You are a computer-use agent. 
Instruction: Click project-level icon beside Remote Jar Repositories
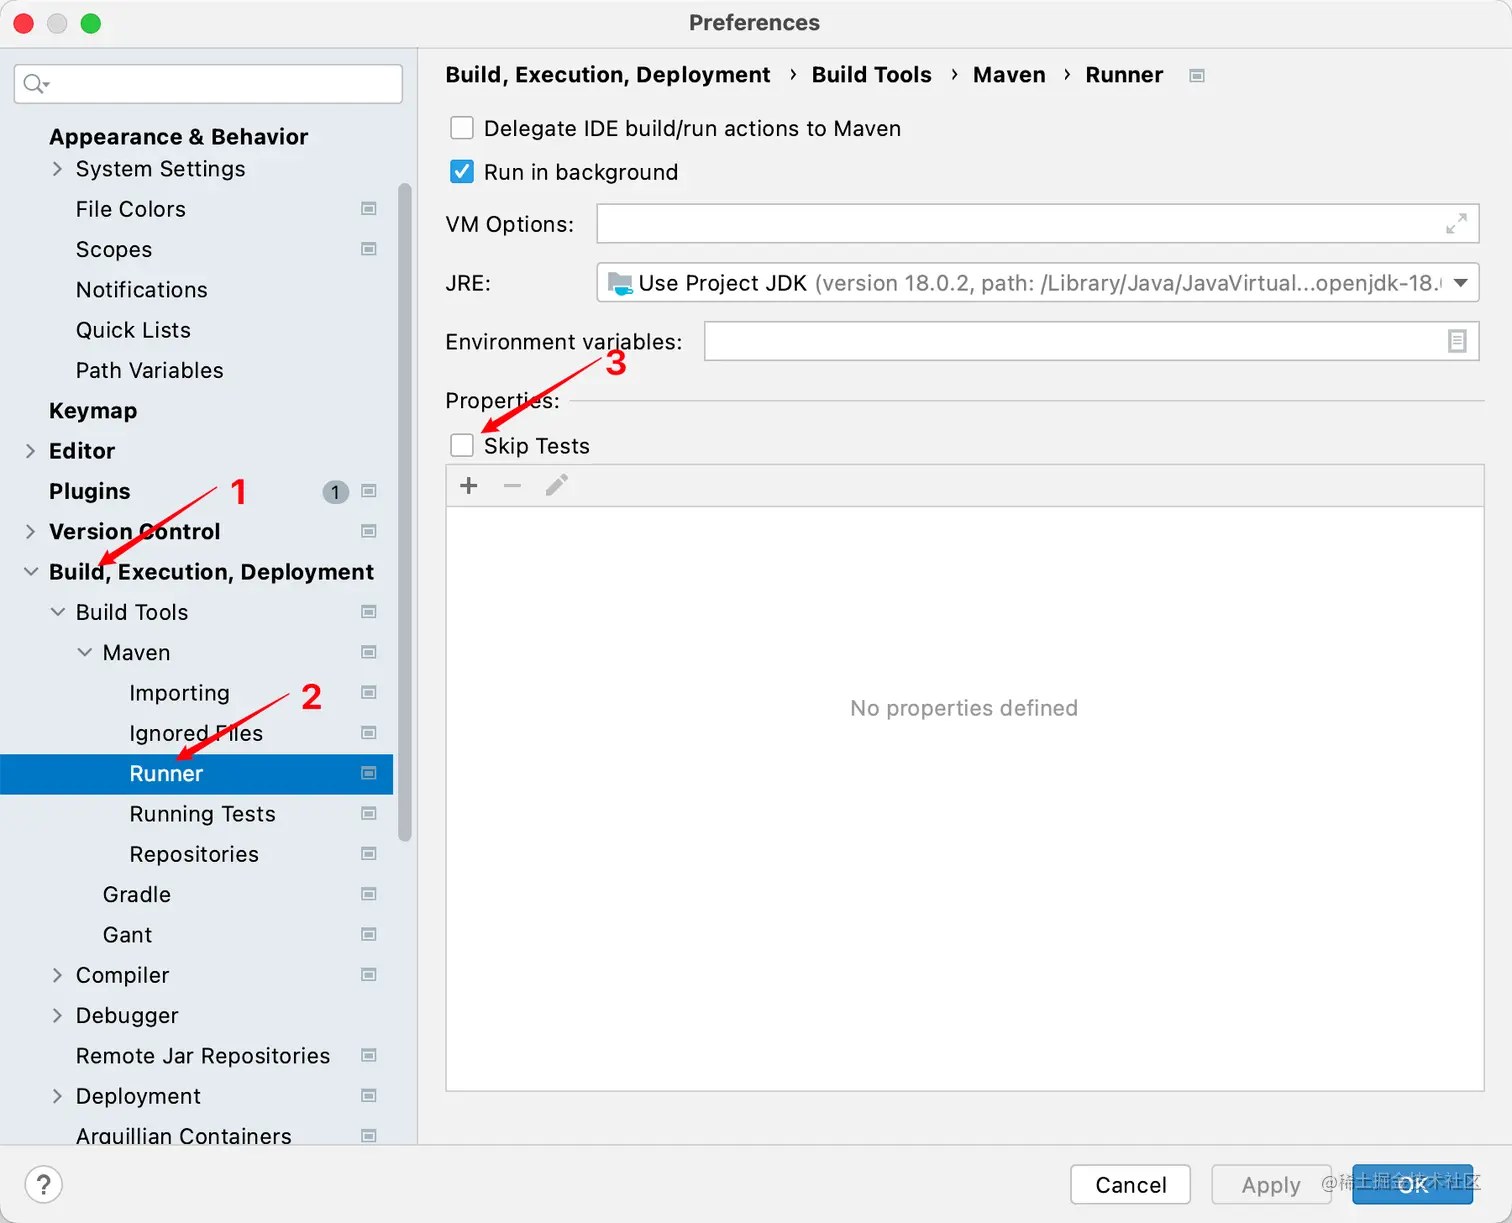pyautogui.click(x=369, y=1056)
